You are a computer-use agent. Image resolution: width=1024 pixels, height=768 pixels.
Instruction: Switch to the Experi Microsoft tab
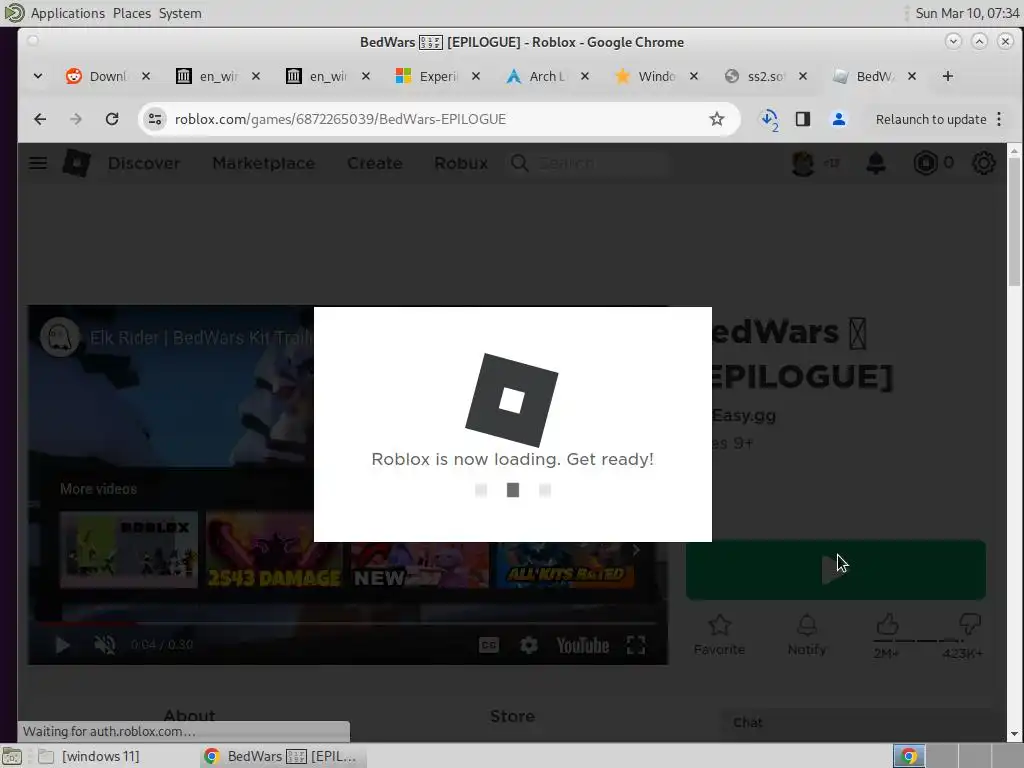click(x=428, y=76)
